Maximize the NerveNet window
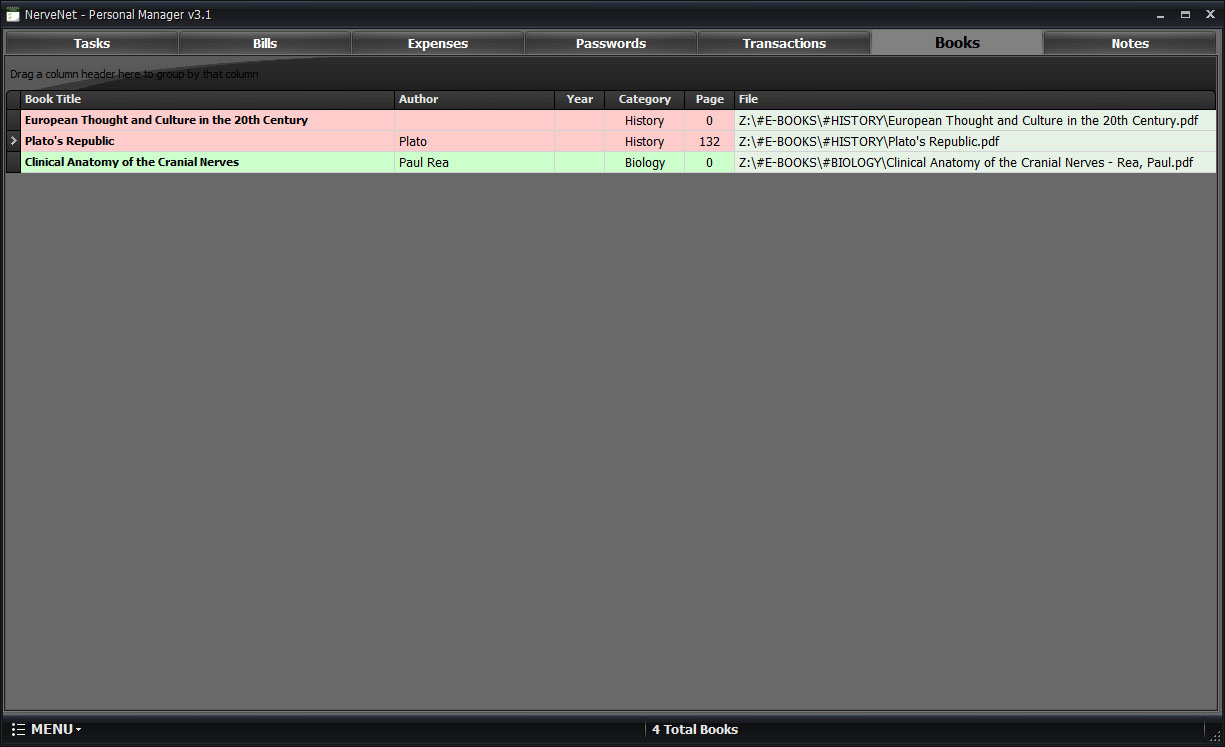Screen dimensions: 1225x747 pos(1185,15)
